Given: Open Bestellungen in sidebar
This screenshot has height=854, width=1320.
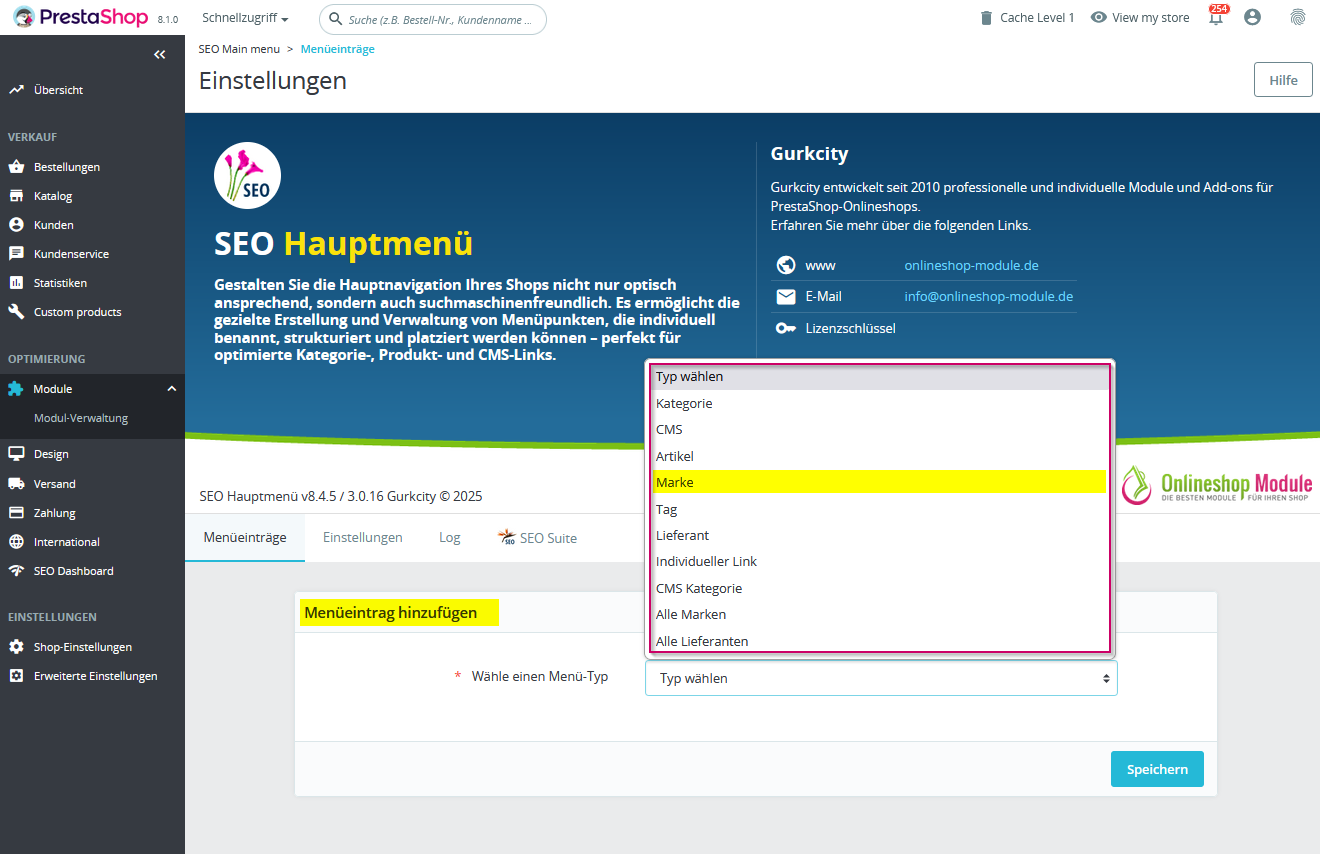Looking at the screenshot, I should pos(67,167).
